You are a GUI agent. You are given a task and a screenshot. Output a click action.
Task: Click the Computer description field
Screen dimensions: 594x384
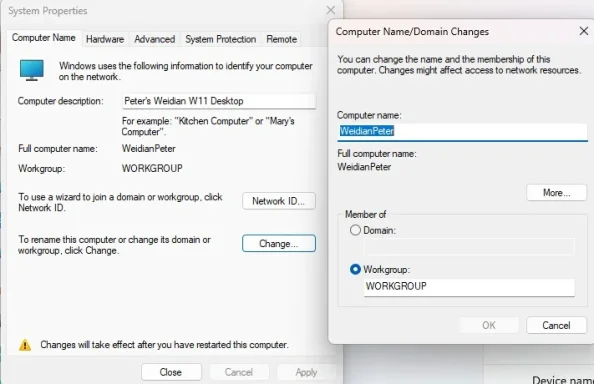(219, 101)
